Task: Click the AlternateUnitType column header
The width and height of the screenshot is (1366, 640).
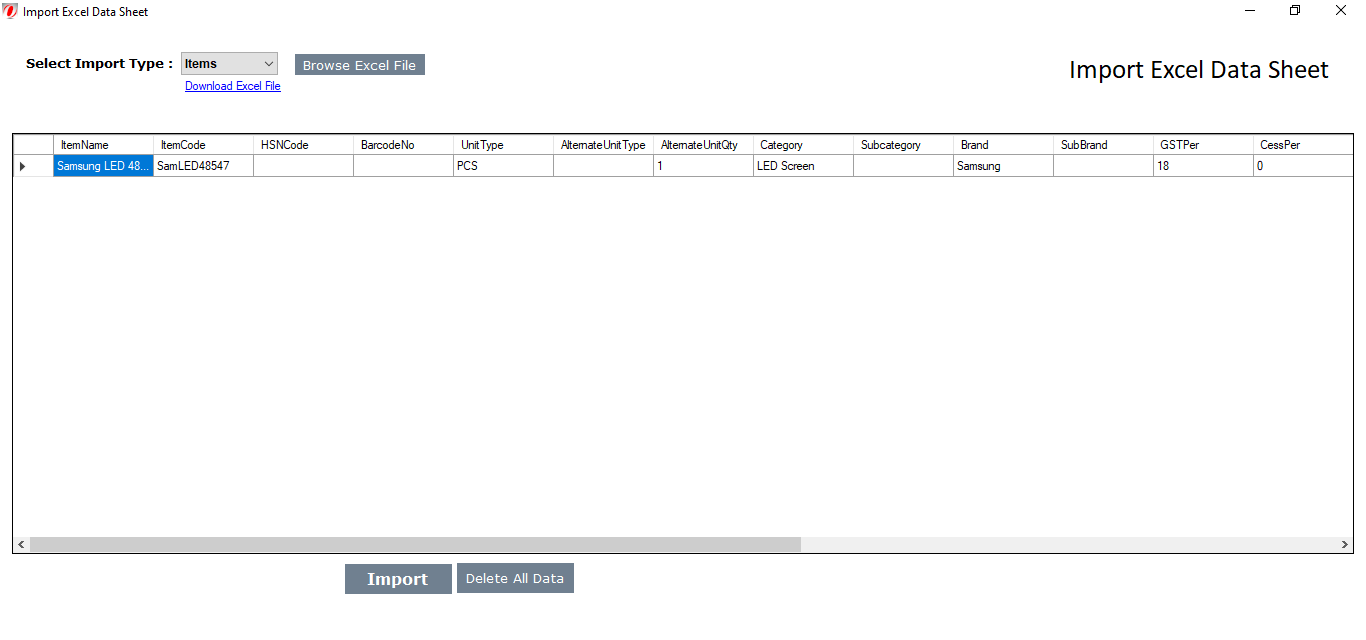Action: (604, 145)
